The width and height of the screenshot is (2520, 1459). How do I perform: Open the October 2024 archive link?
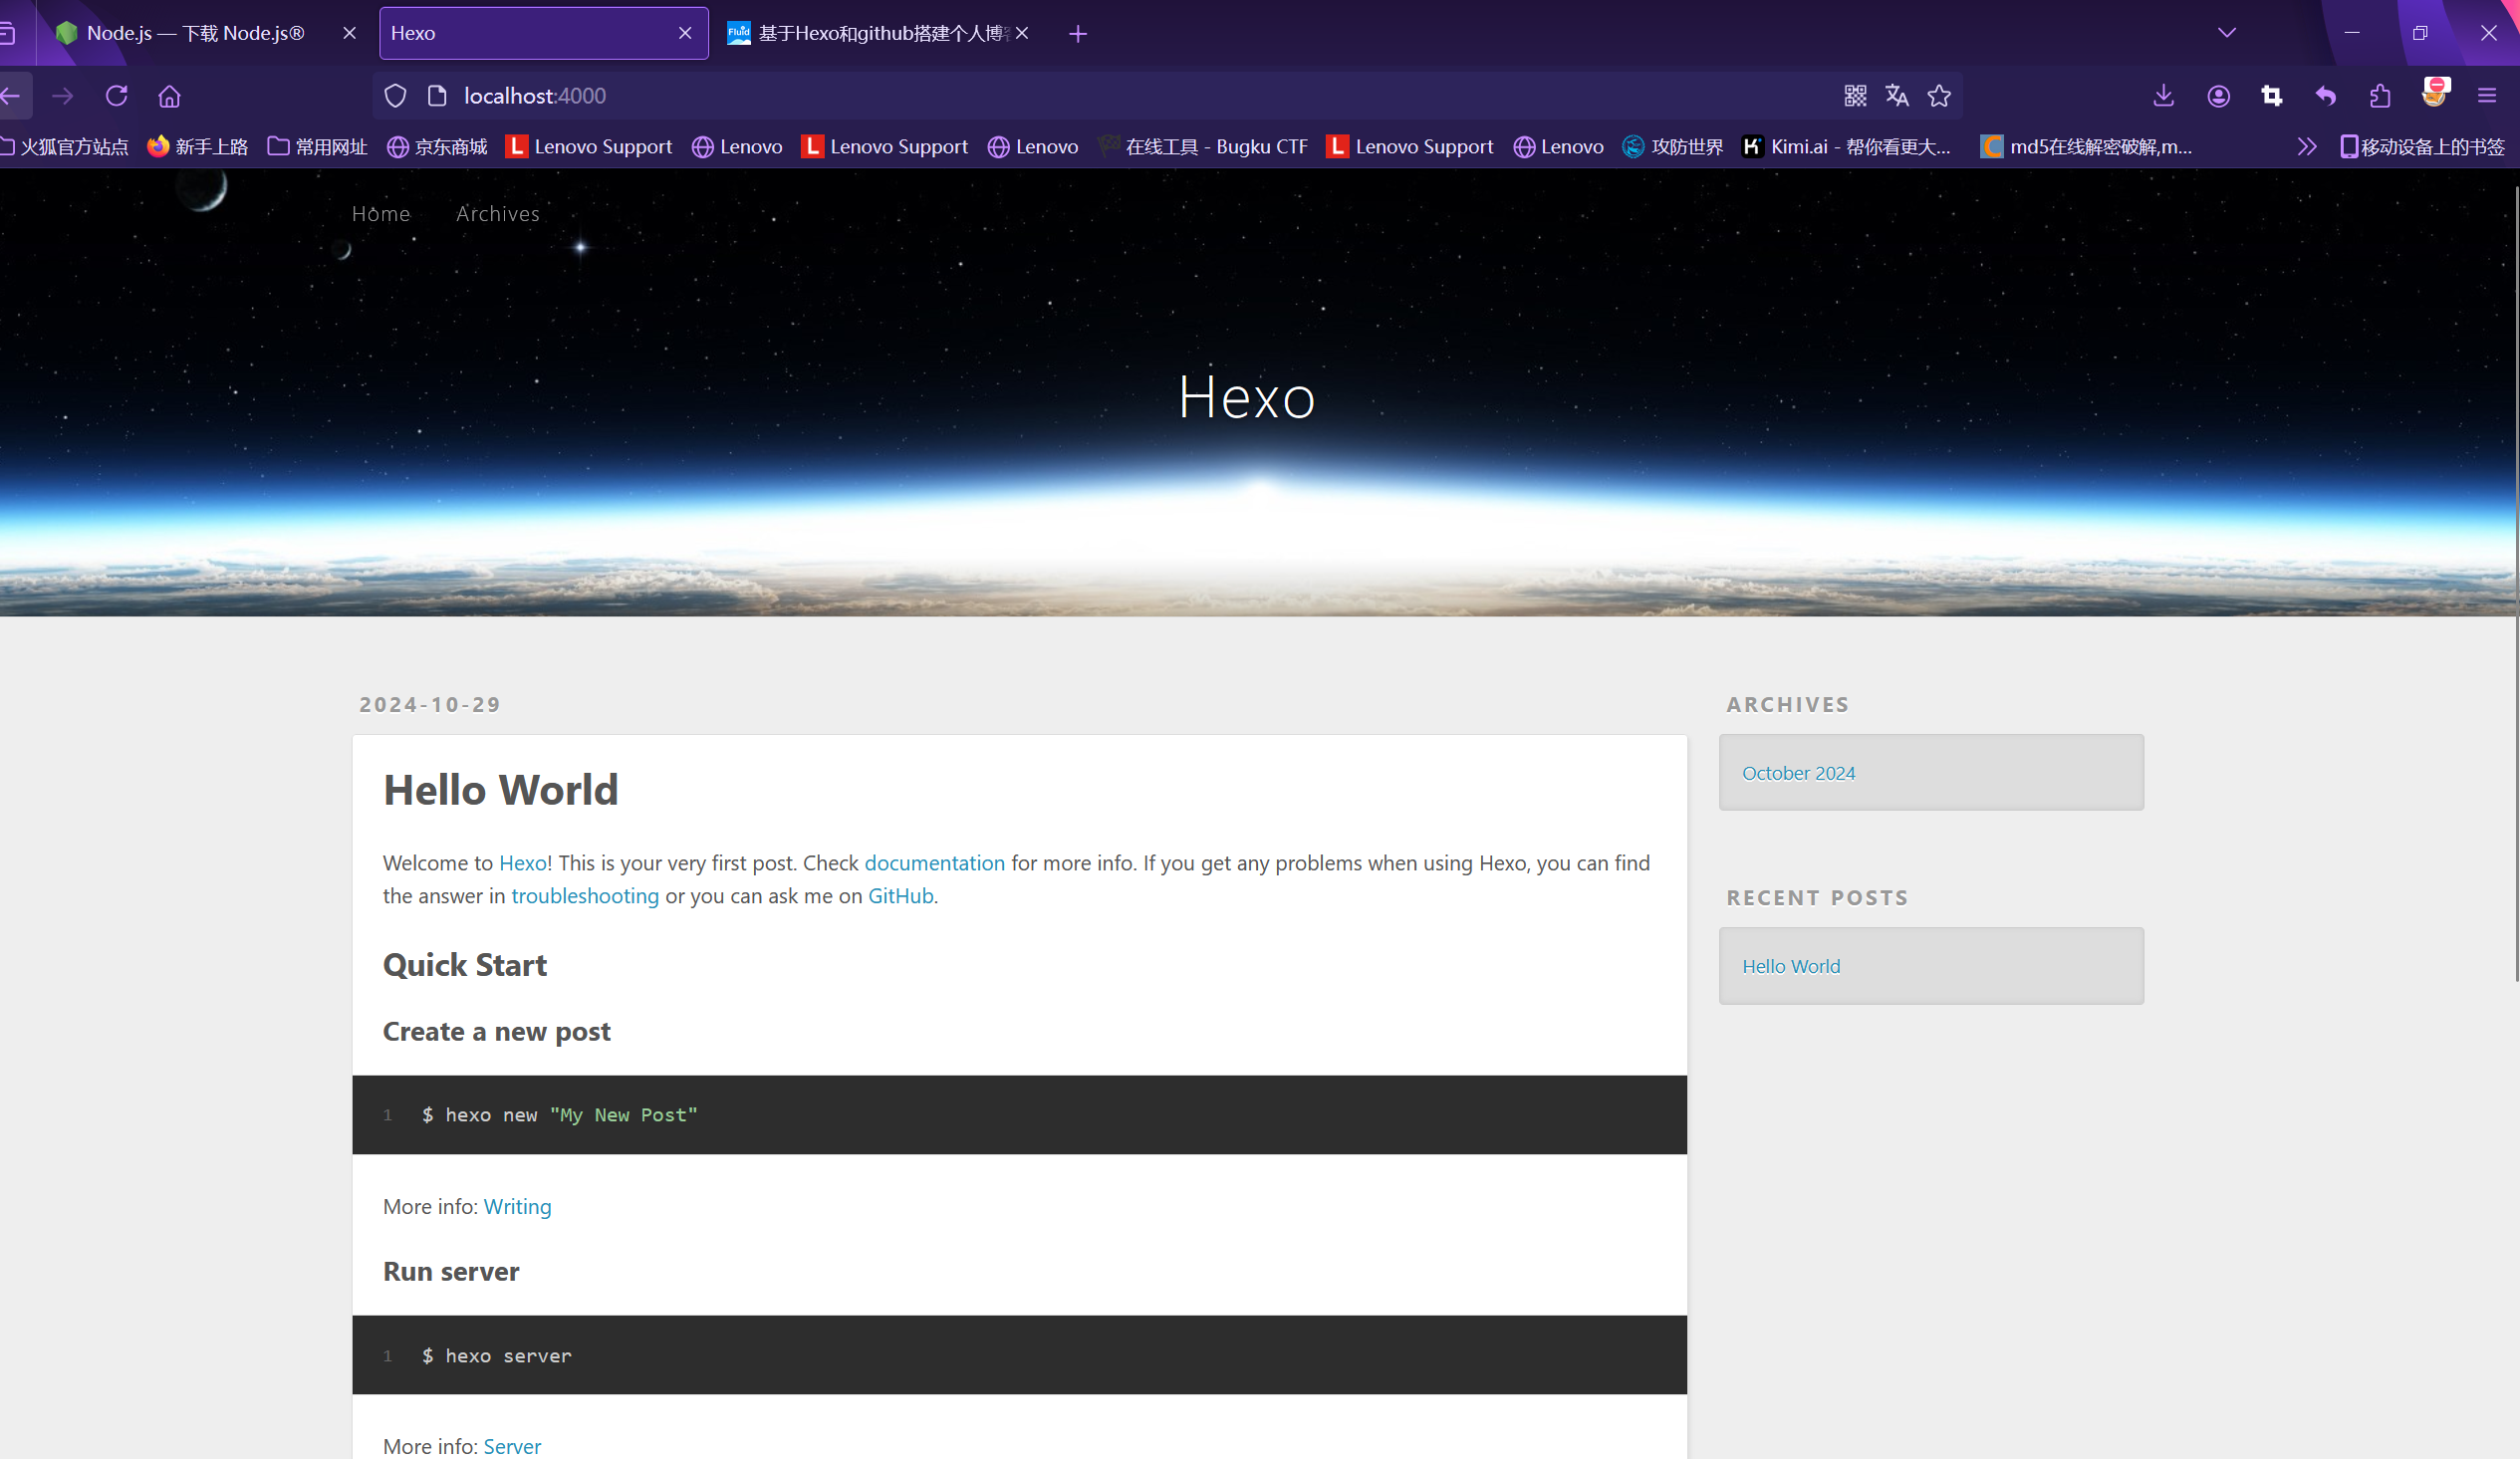click(1797, 773)
